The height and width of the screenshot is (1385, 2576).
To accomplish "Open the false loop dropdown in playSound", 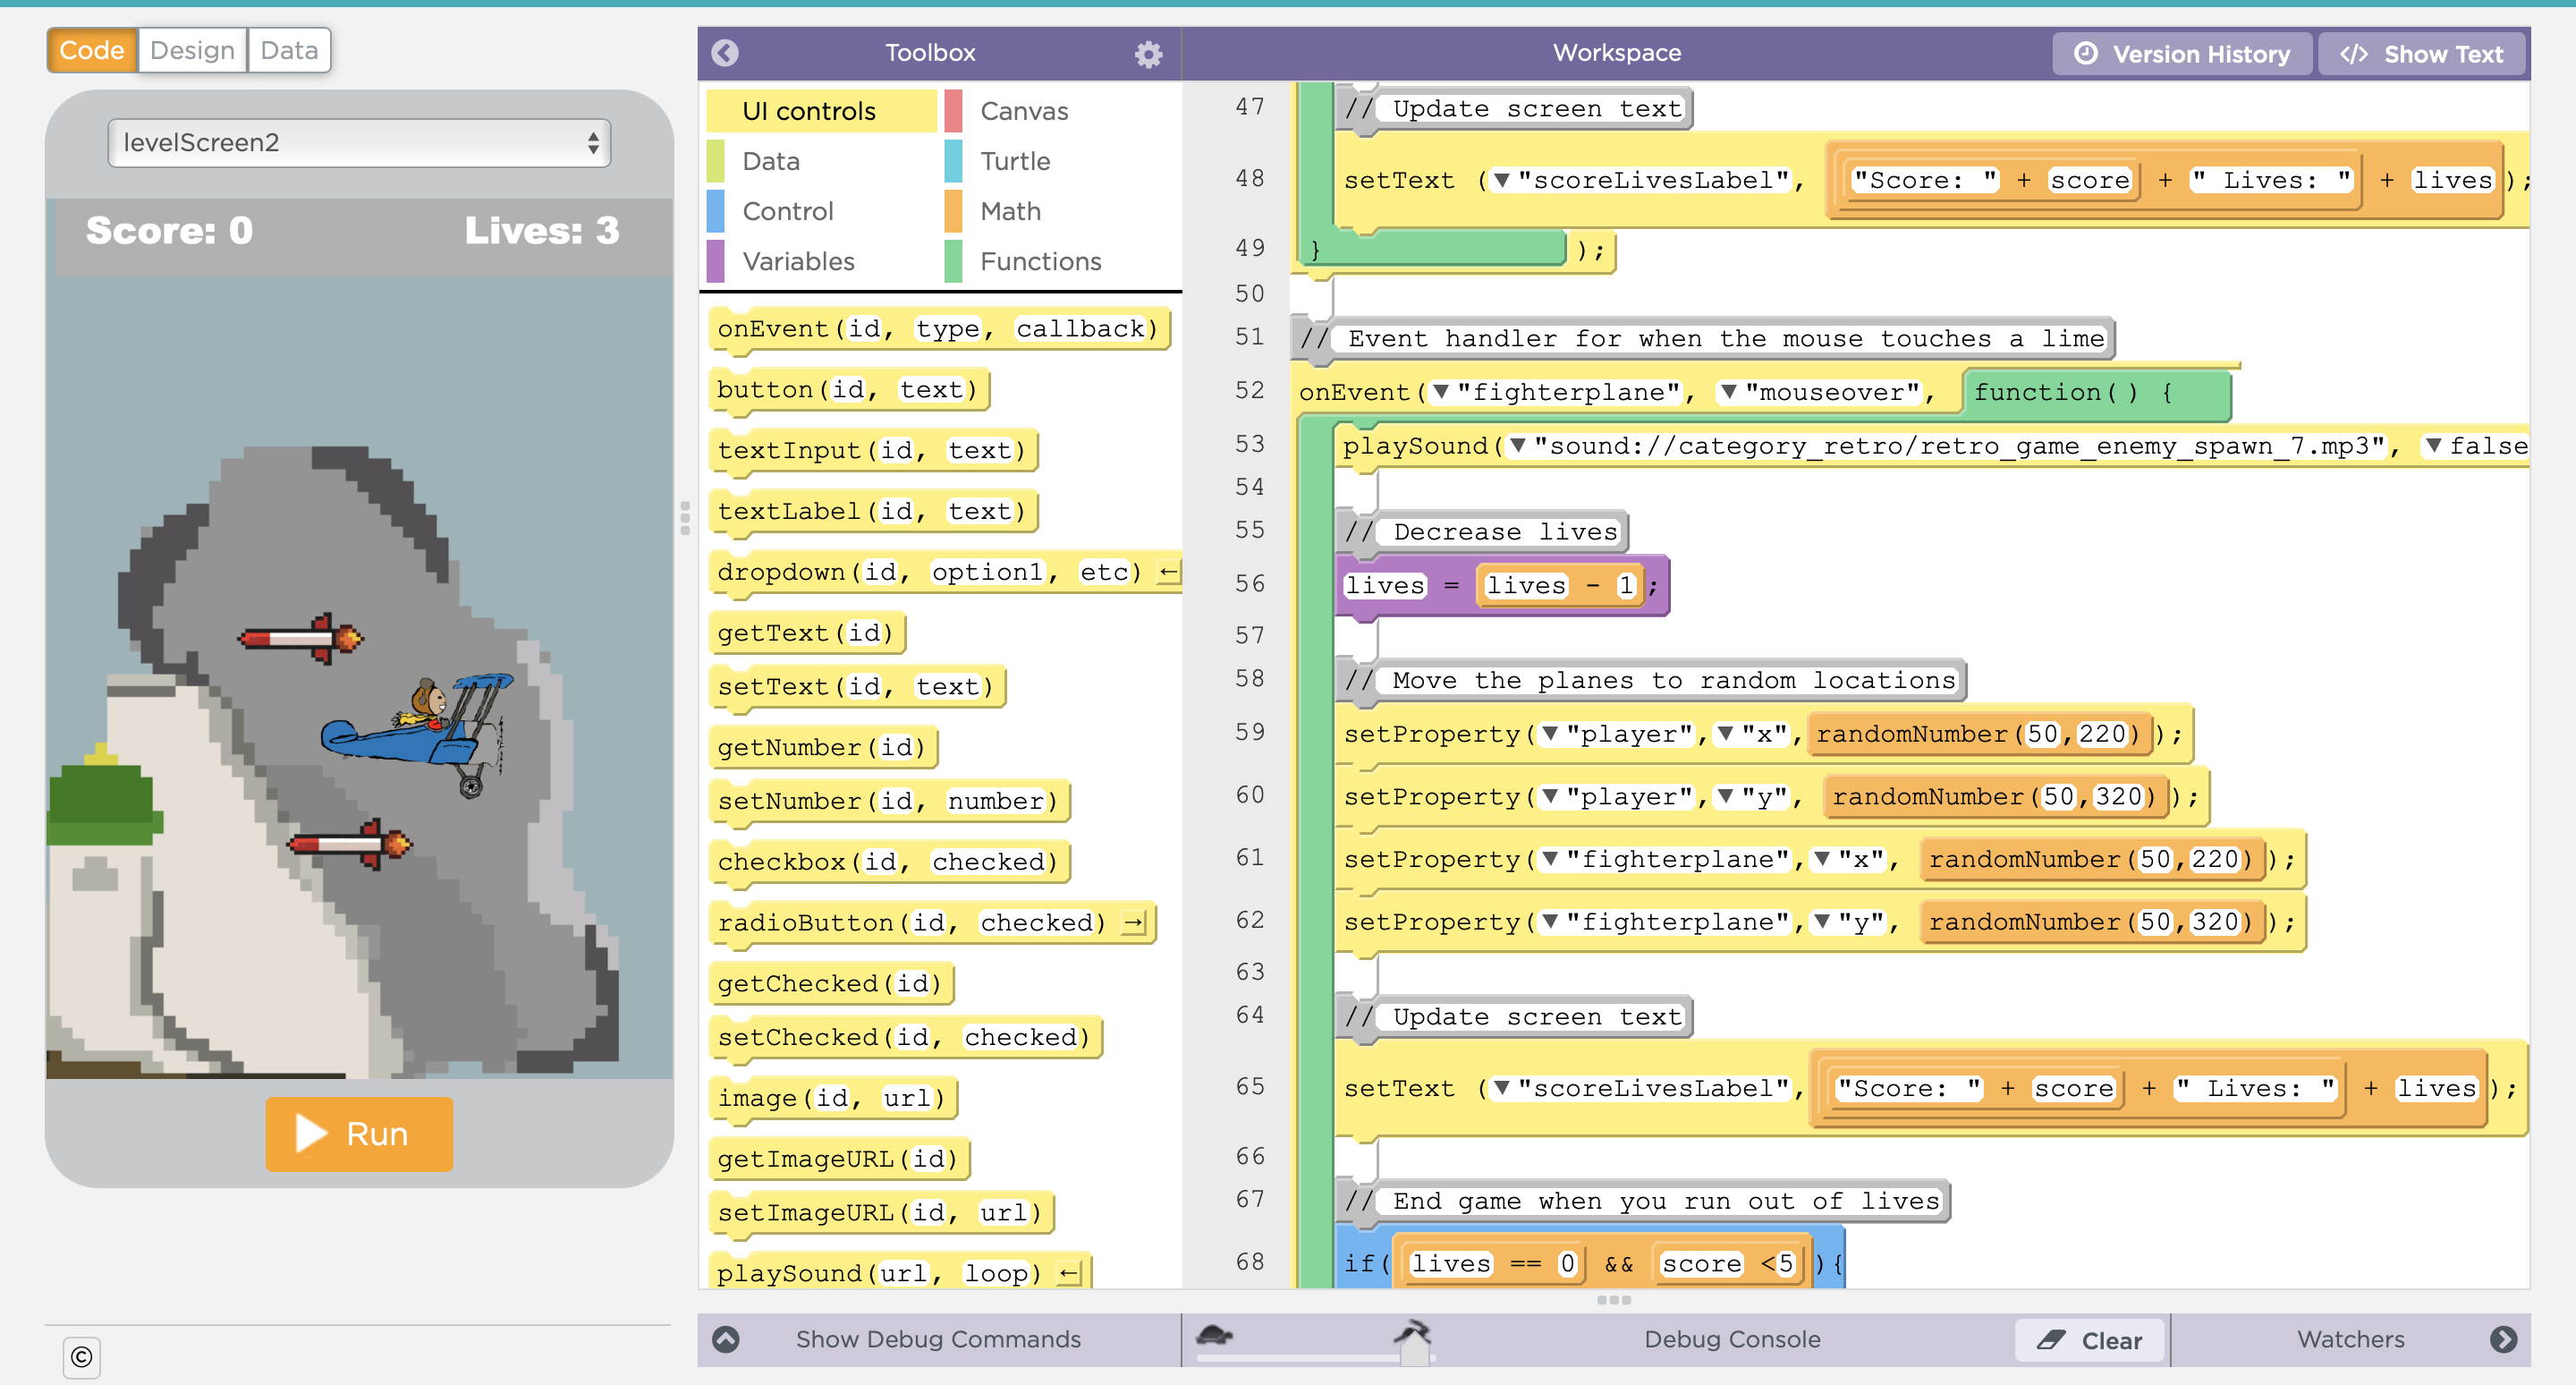I will click(2433, 446).
